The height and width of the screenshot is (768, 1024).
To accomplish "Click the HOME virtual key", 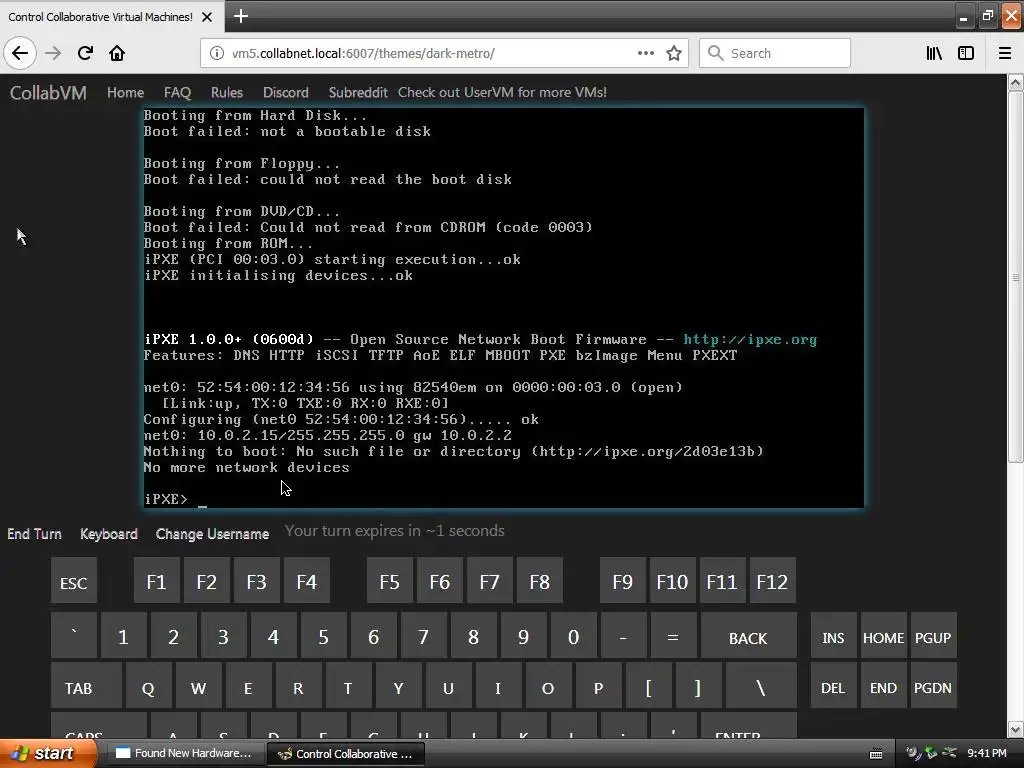I will [884, 635].
